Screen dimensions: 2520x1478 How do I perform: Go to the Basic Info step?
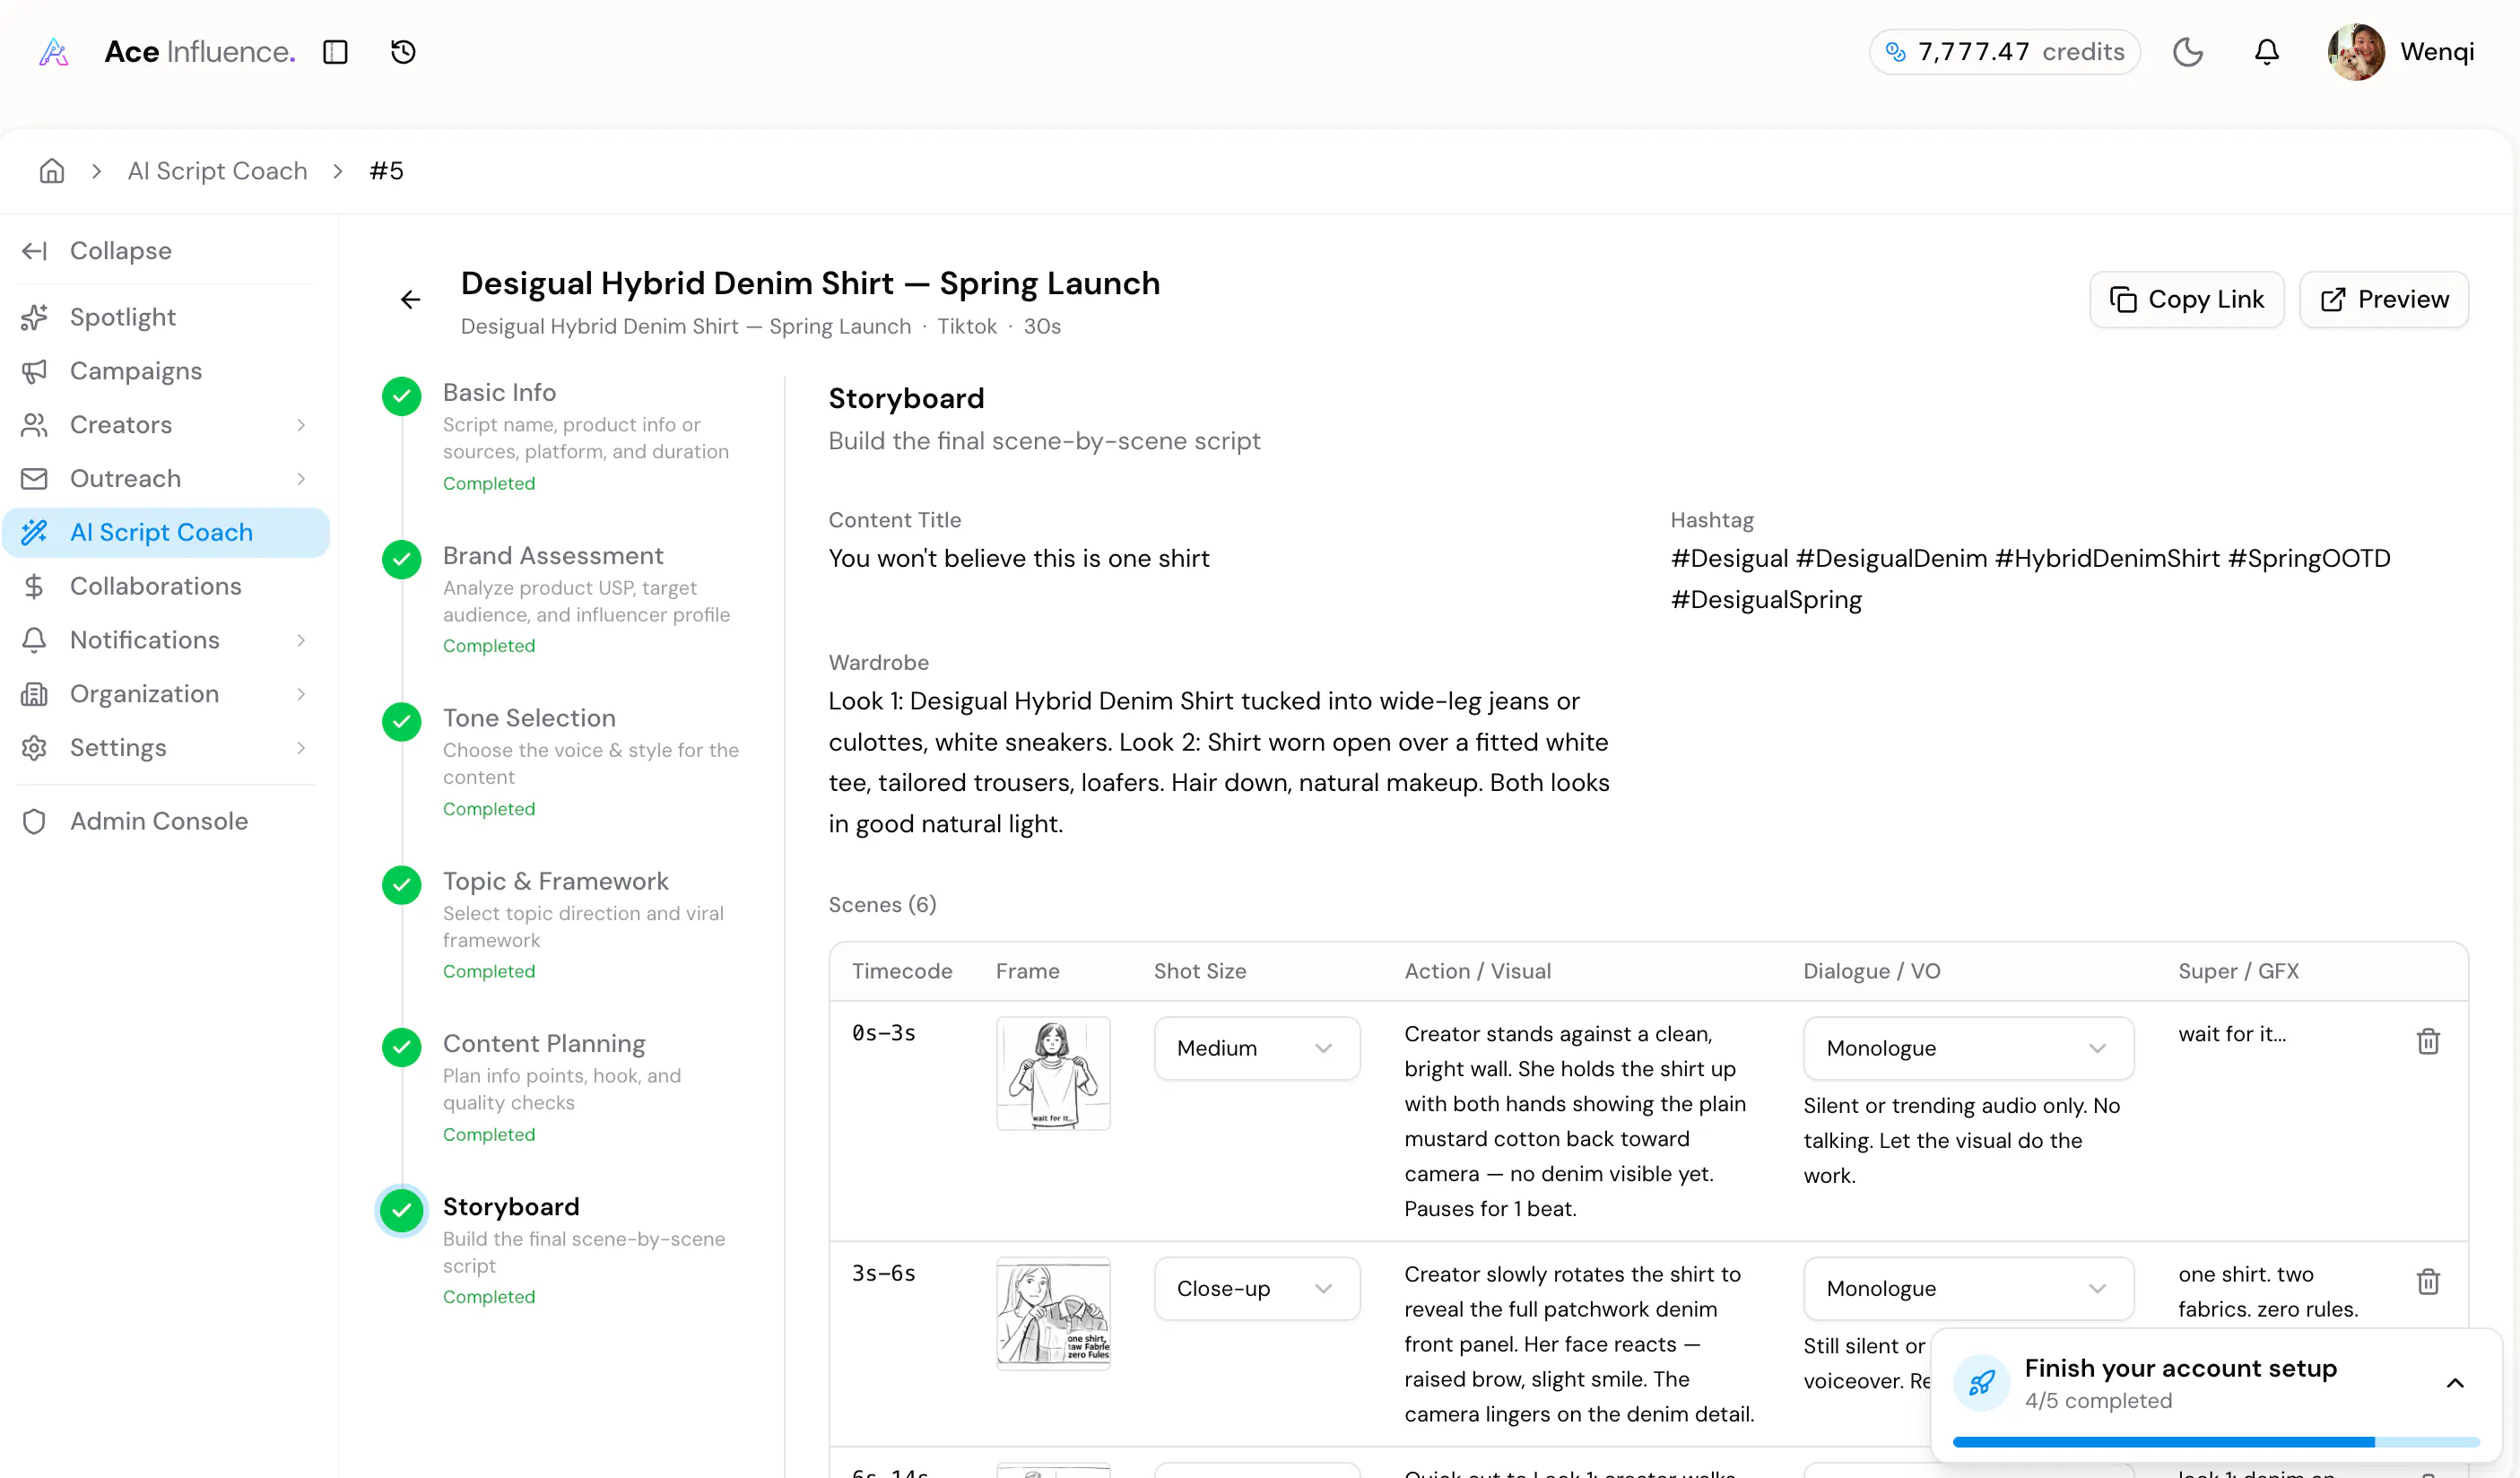pos(499,393)
